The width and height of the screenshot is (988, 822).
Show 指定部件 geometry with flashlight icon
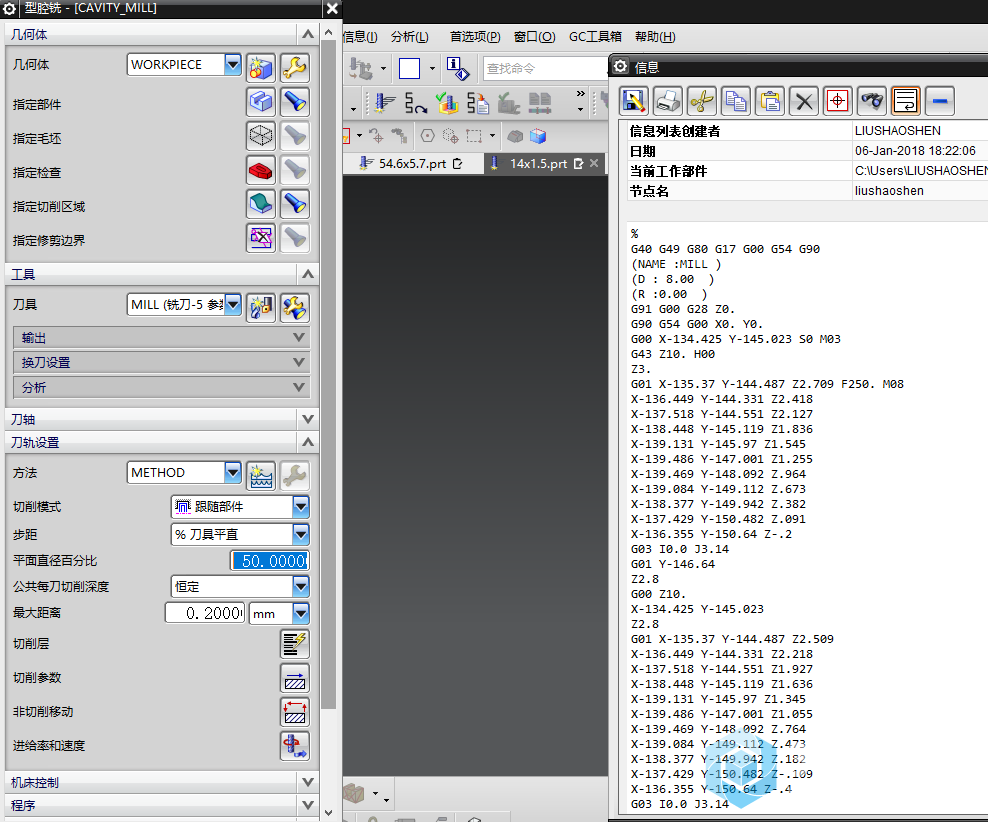point(294,102)
